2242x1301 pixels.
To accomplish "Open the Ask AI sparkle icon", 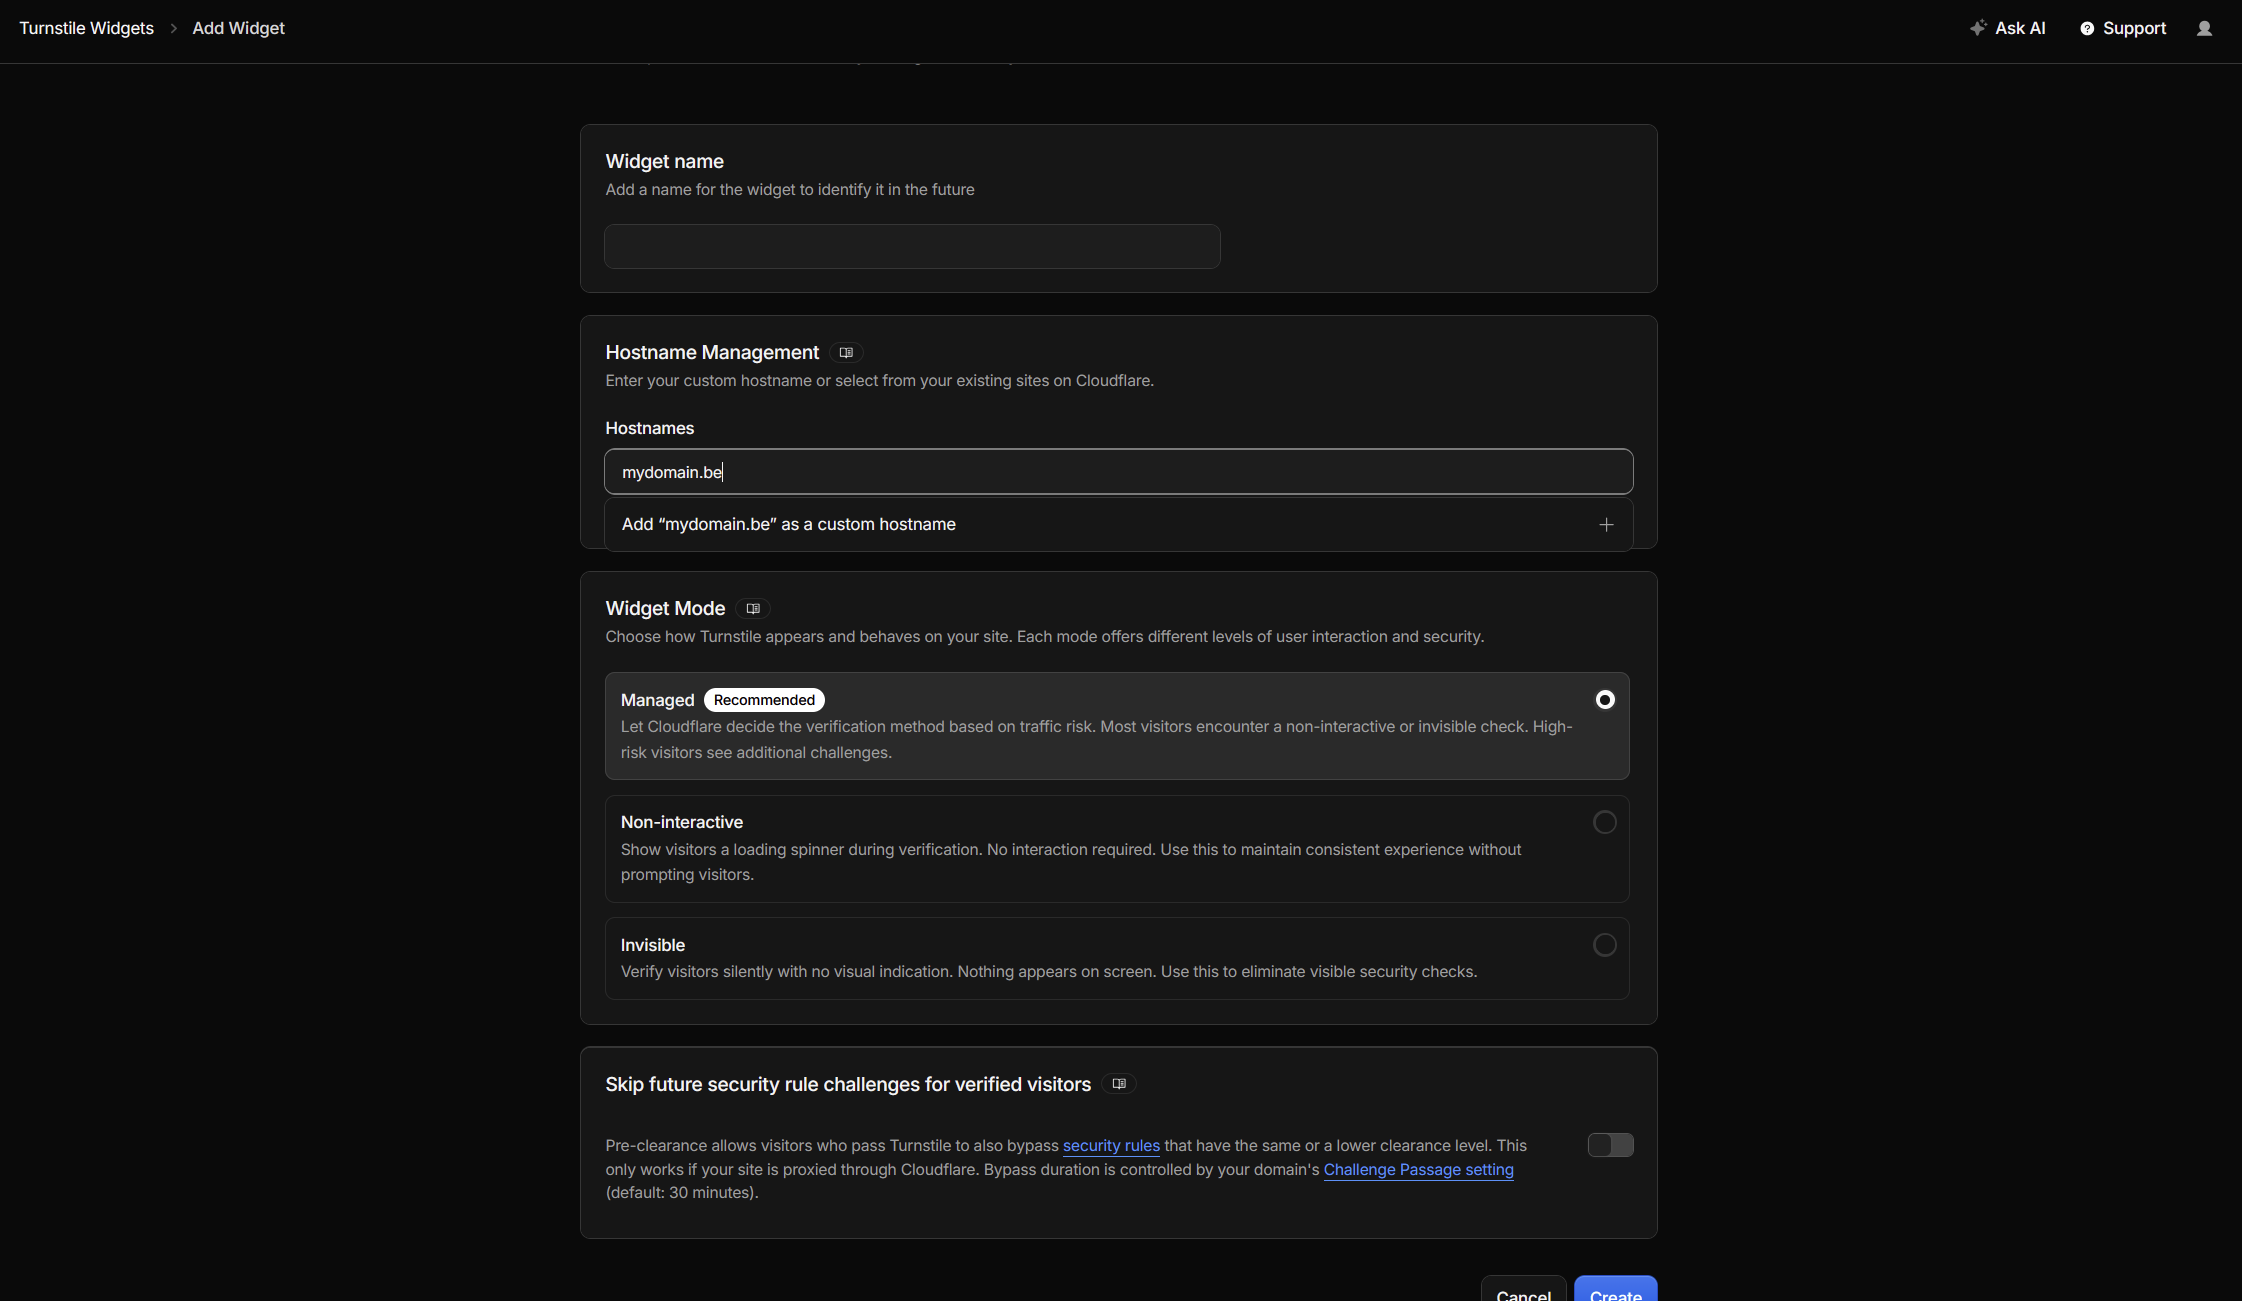I will [1978, 28].
